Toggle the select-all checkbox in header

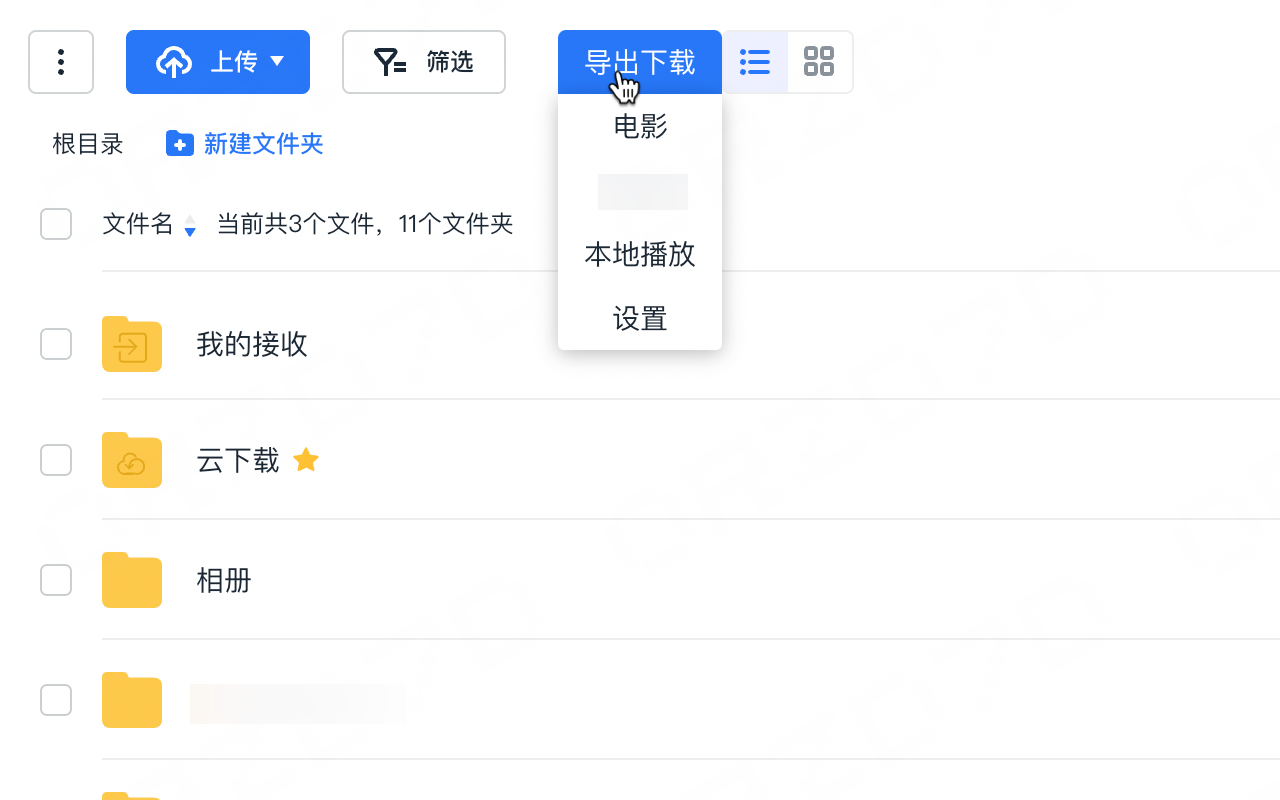pyautogui.click(x=56, y=224)
